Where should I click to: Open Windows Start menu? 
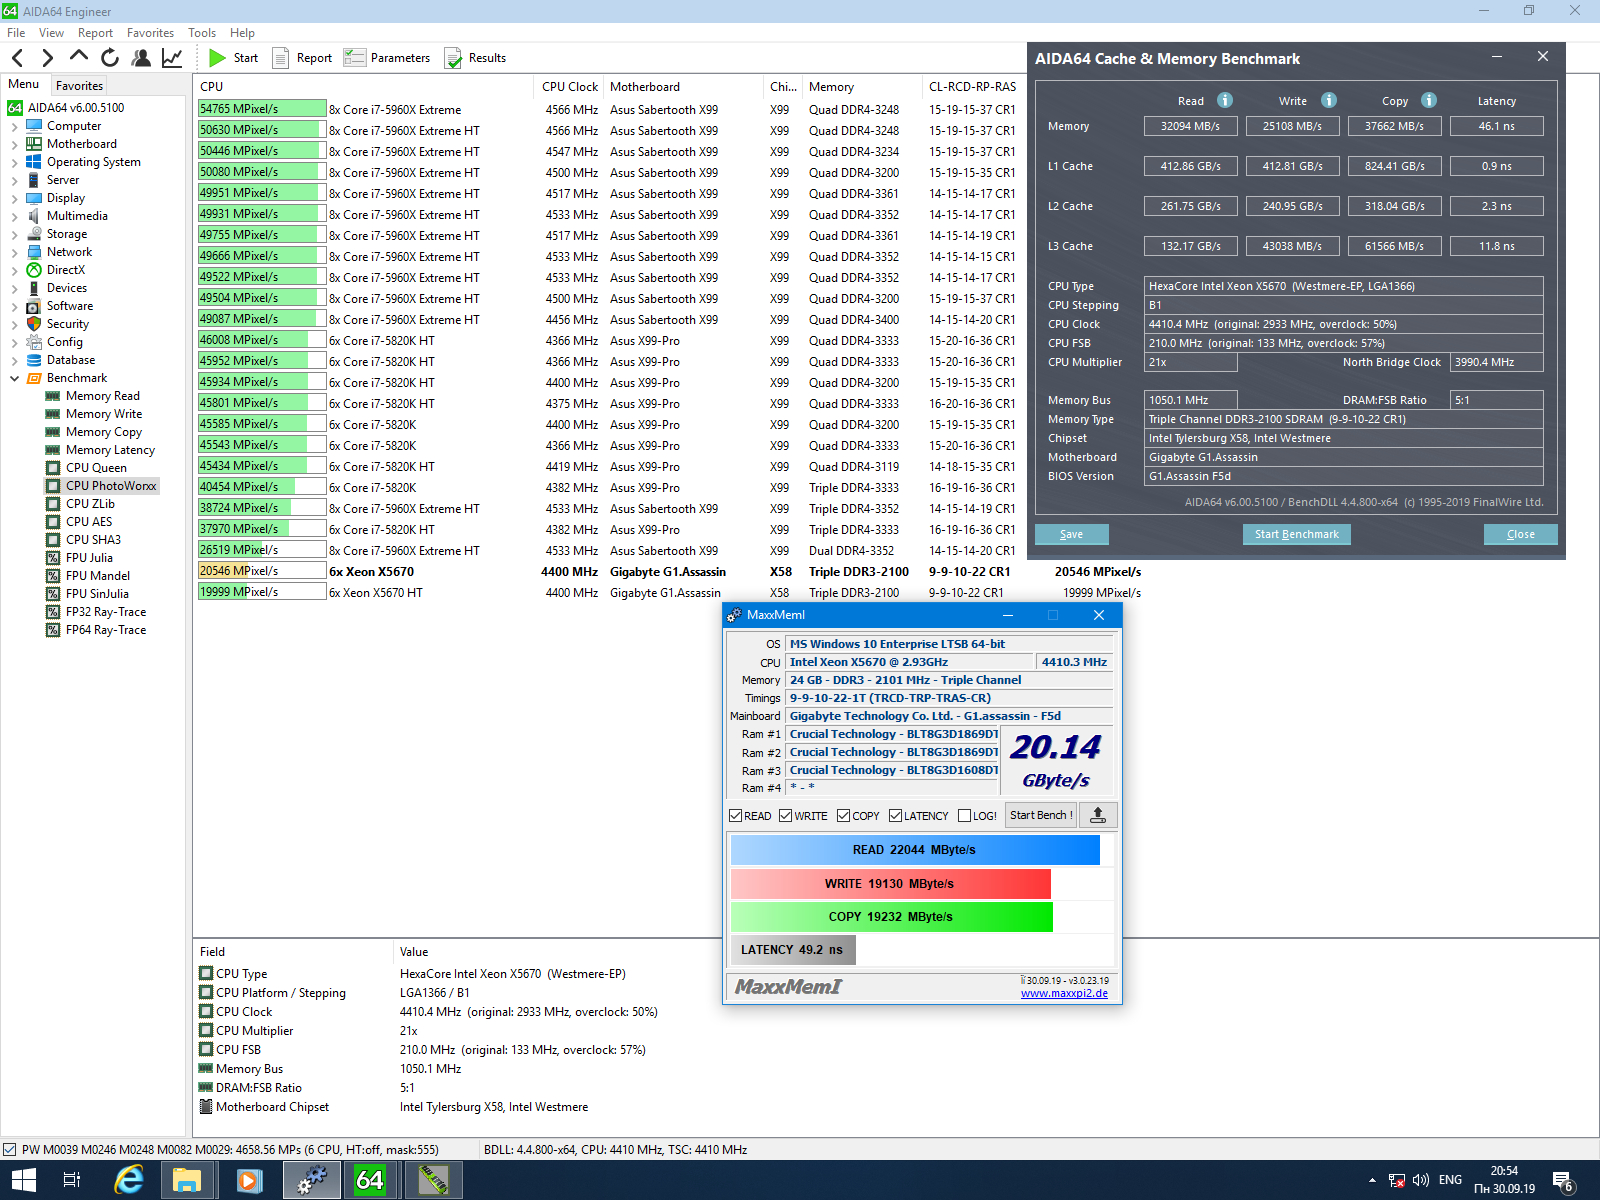23,1180
